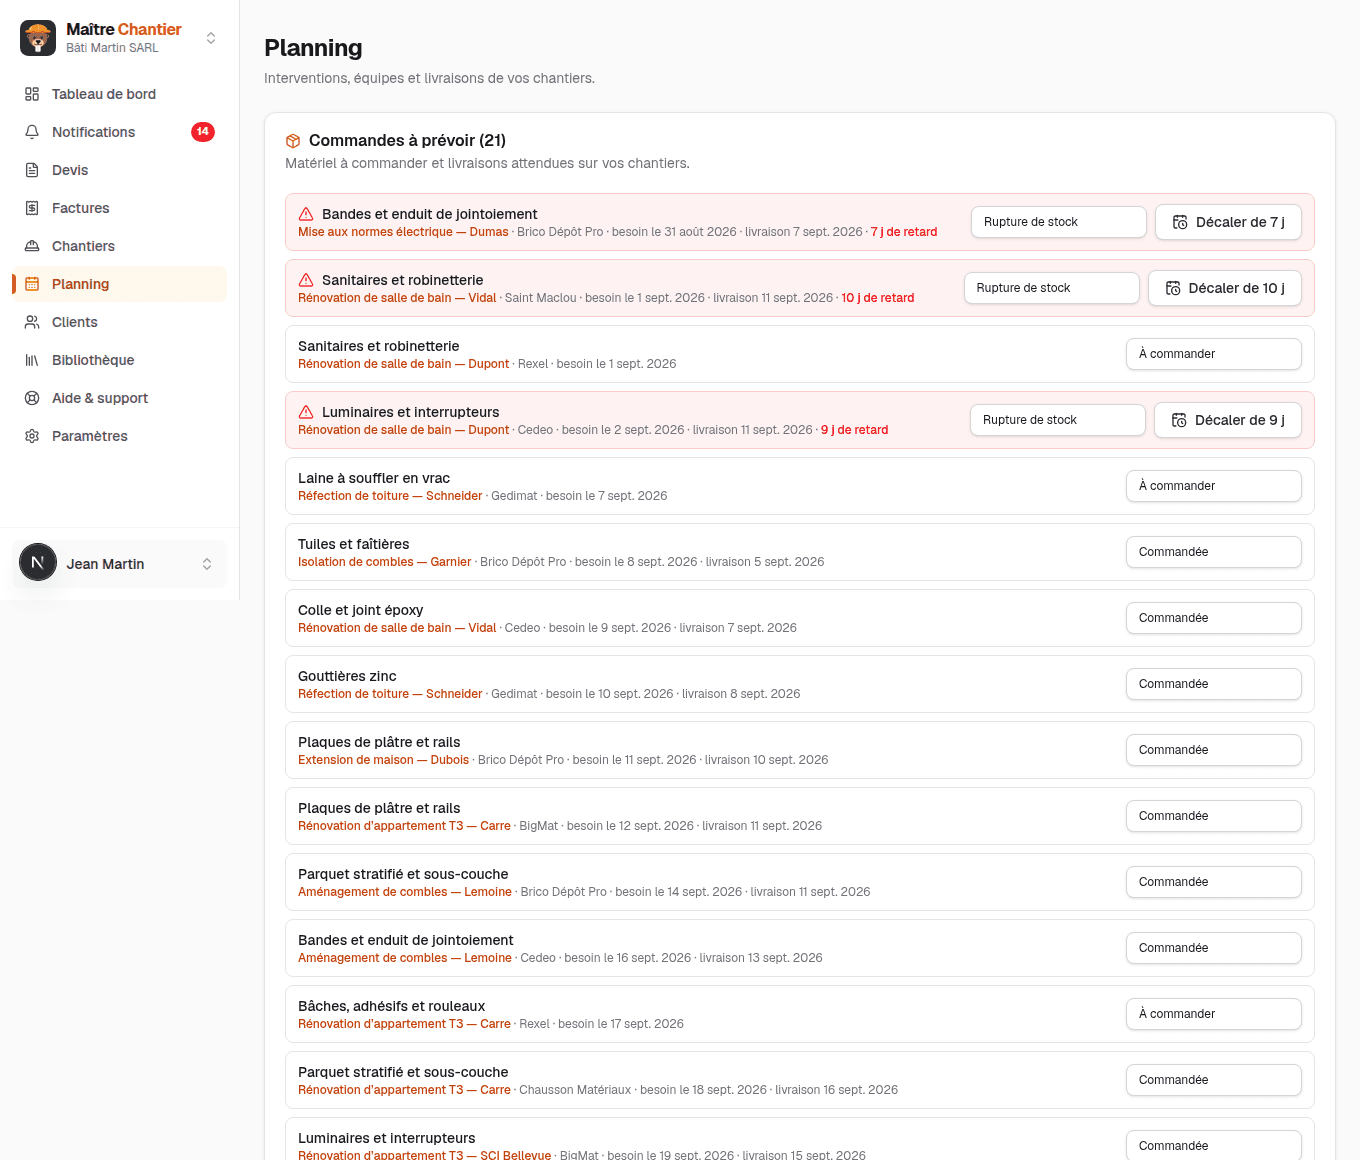This screenshot has height=1160, width=1360.
Task: Click the 'Commandes à prévoir (21)' heading
Action: tap(407, 141)
